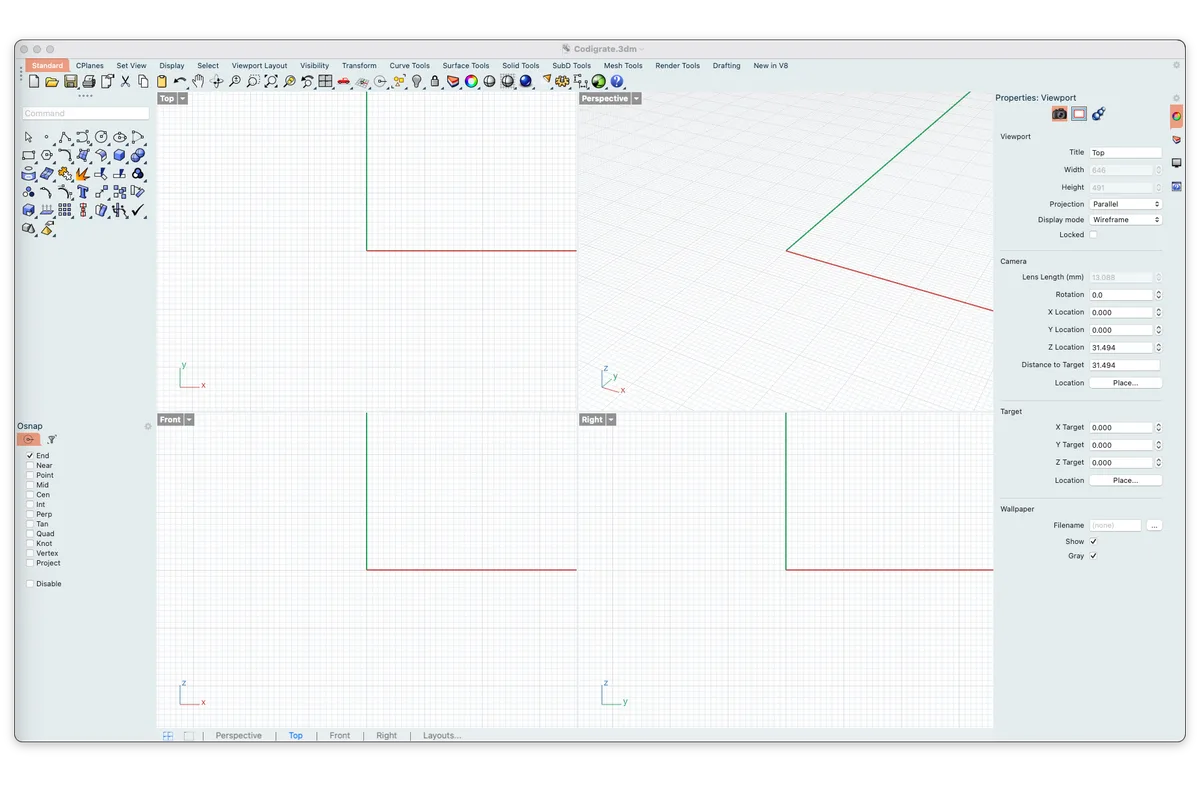Open the Projection dropdown
This screenshot has height=787, width=1200.
coord(1126,204)
